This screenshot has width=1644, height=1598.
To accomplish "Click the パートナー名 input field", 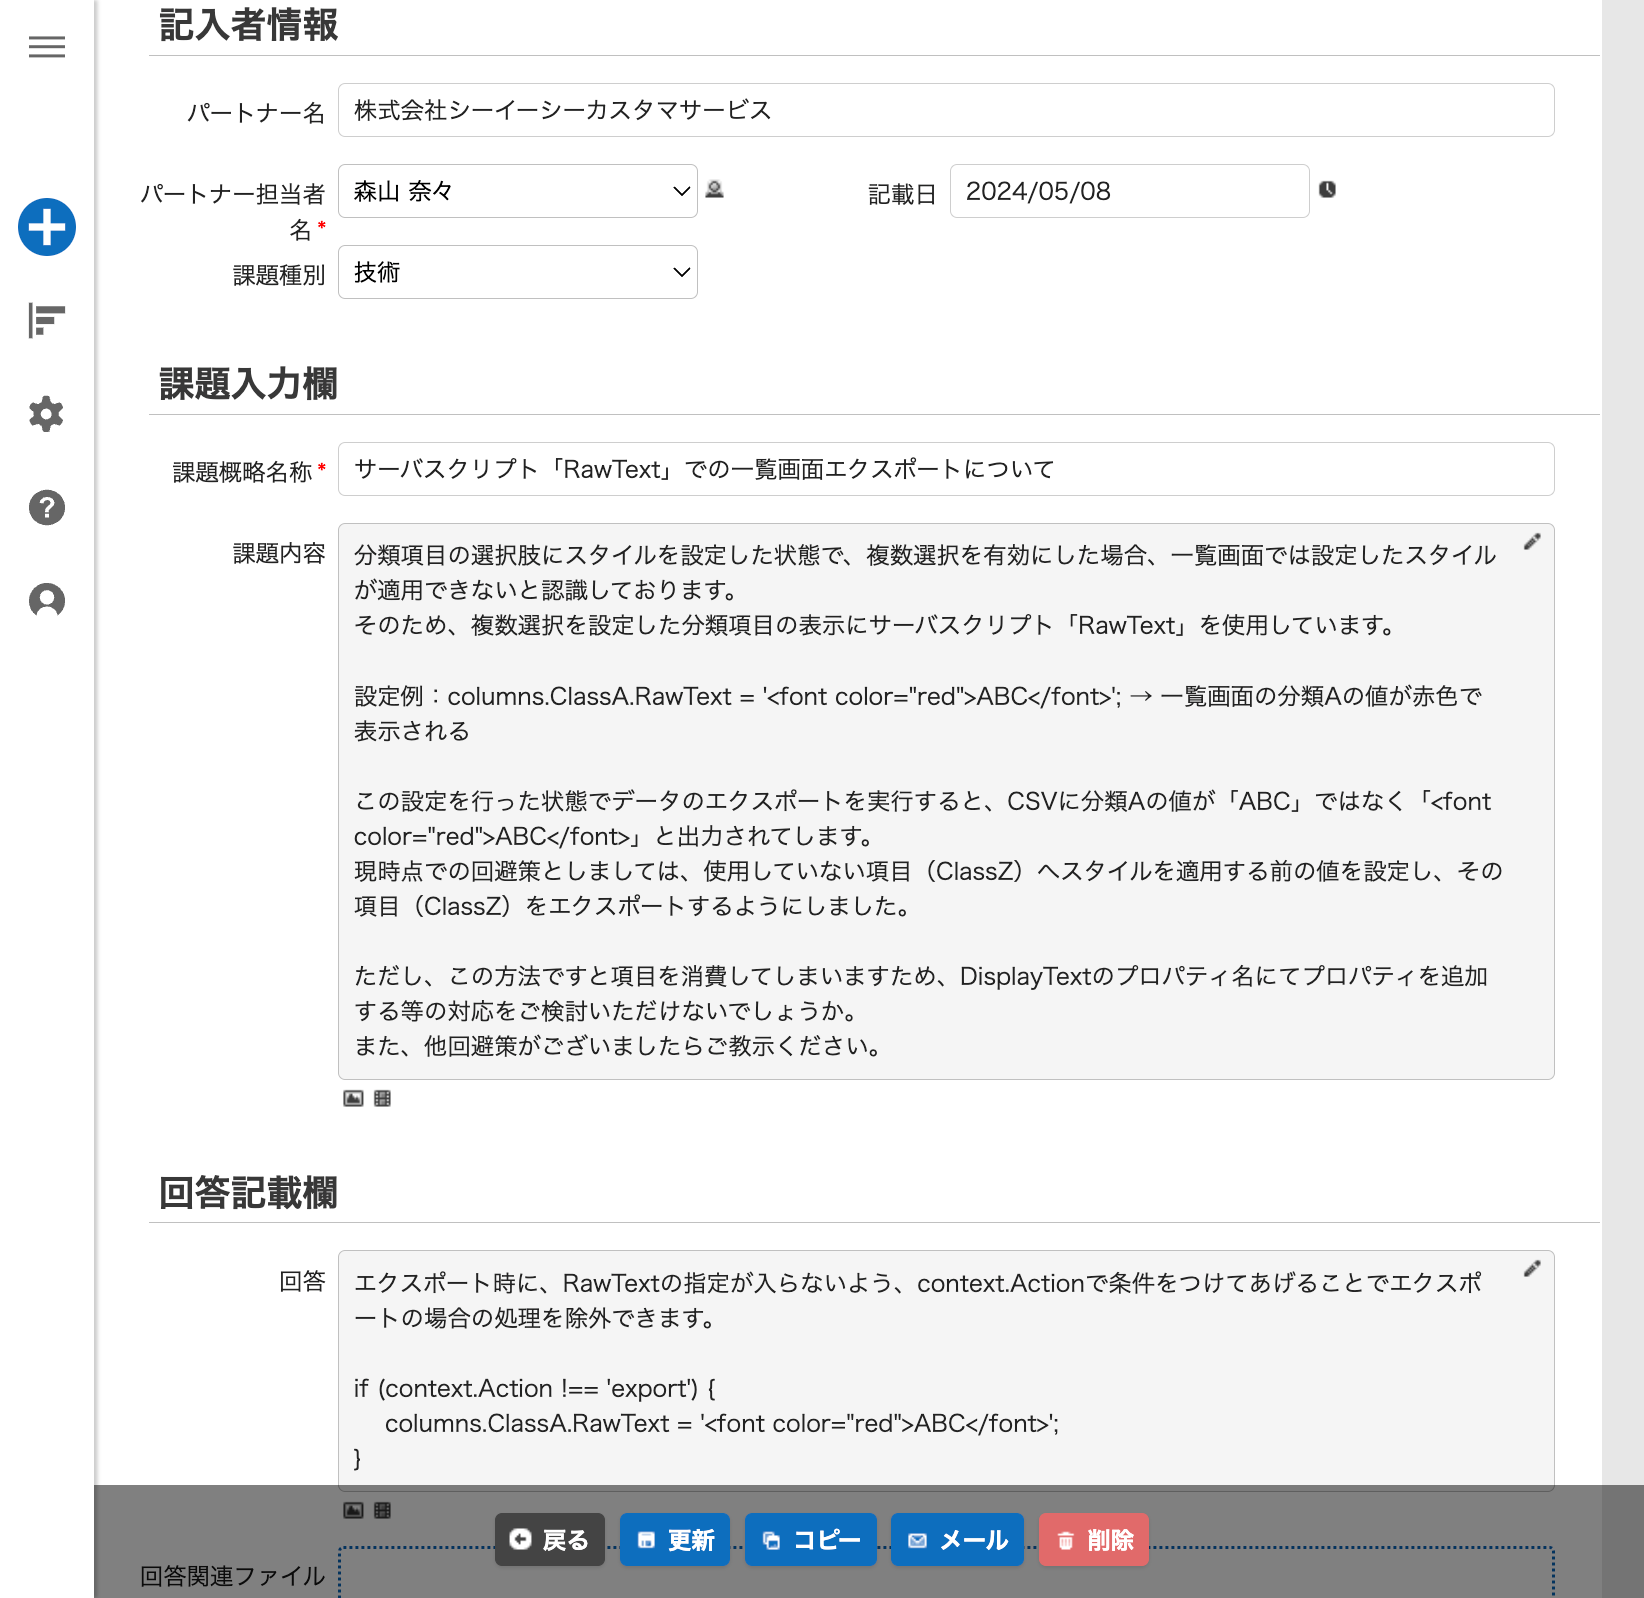I will click(x=946, y=110).
